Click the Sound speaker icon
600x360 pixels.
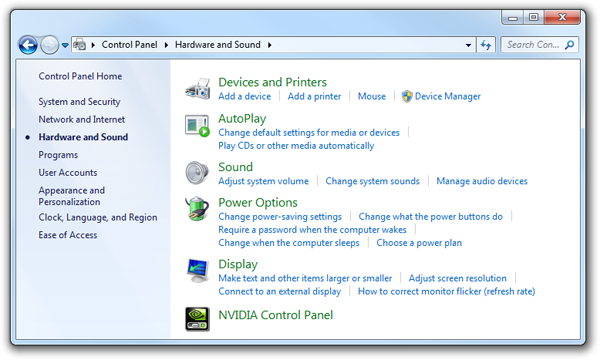pyautogui.click(x=197, y=173)
